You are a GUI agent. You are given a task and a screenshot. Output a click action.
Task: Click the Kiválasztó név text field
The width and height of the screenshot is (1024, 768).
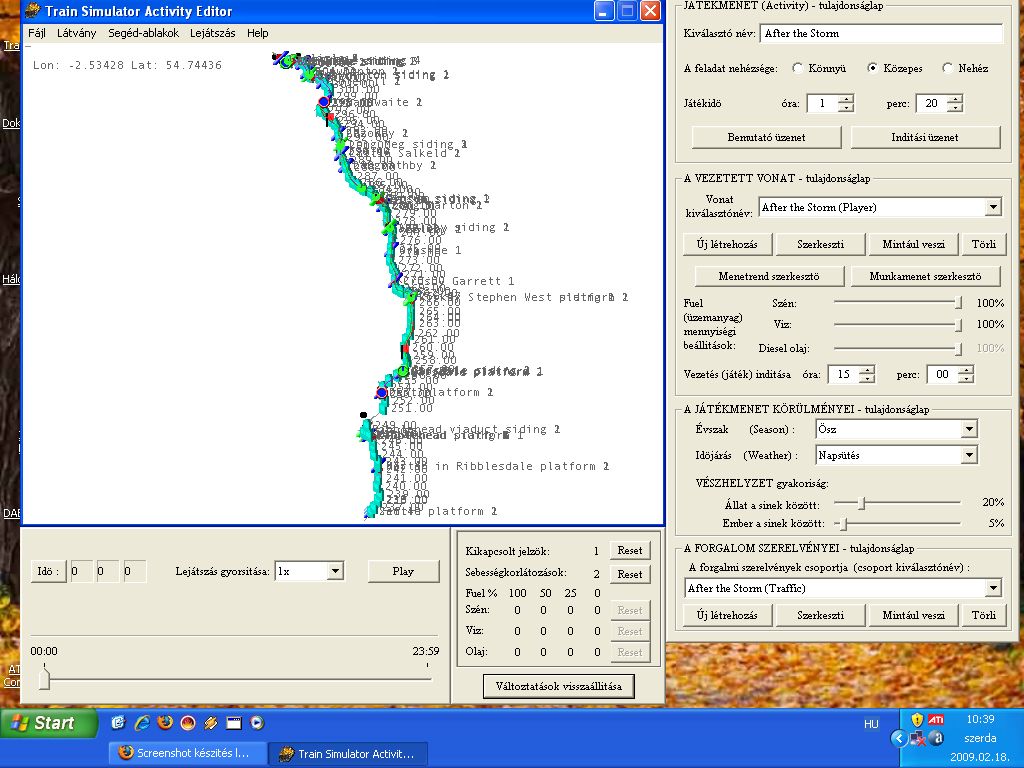point(881,33)
